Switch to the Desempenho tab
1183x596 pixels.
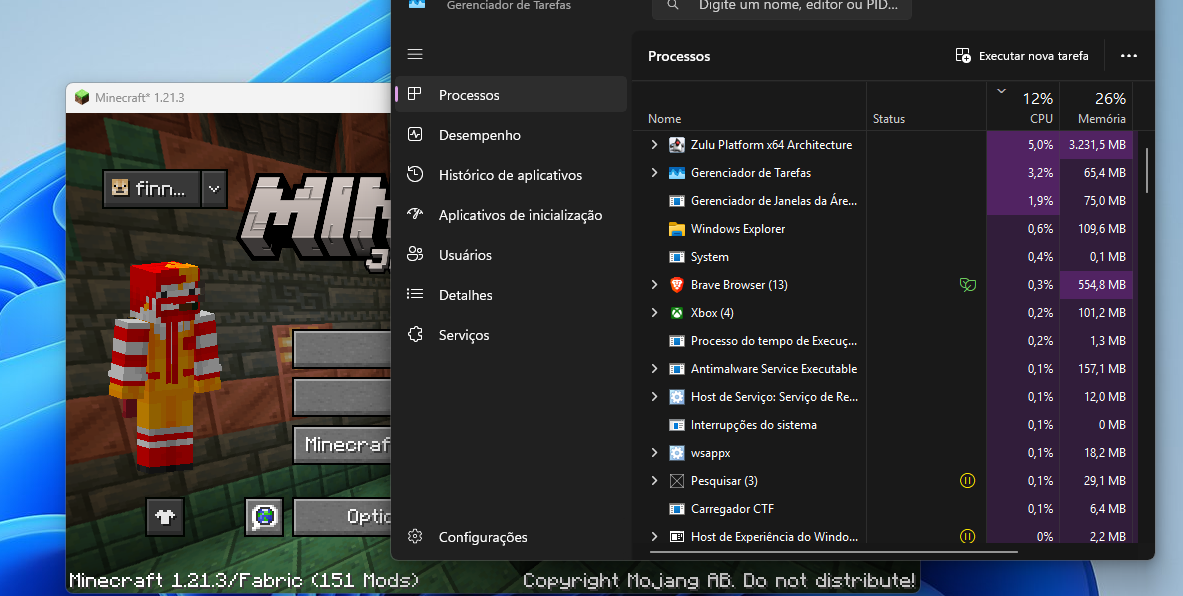[x=511, y=135]
